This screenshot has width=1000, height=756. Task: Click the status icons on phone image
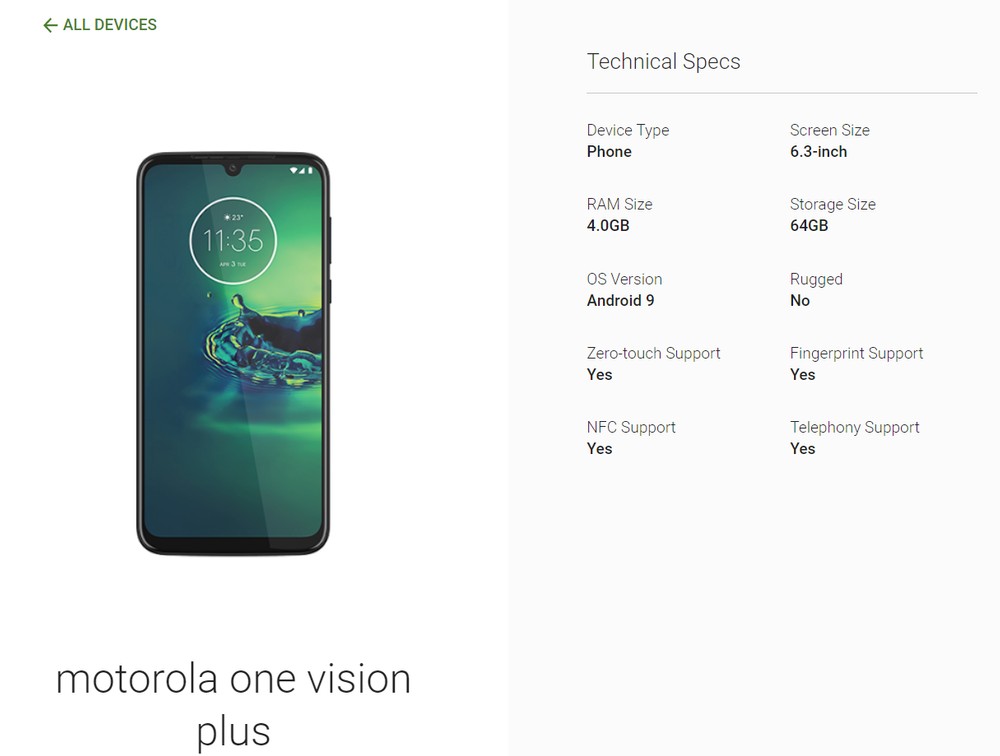(301, 170)
